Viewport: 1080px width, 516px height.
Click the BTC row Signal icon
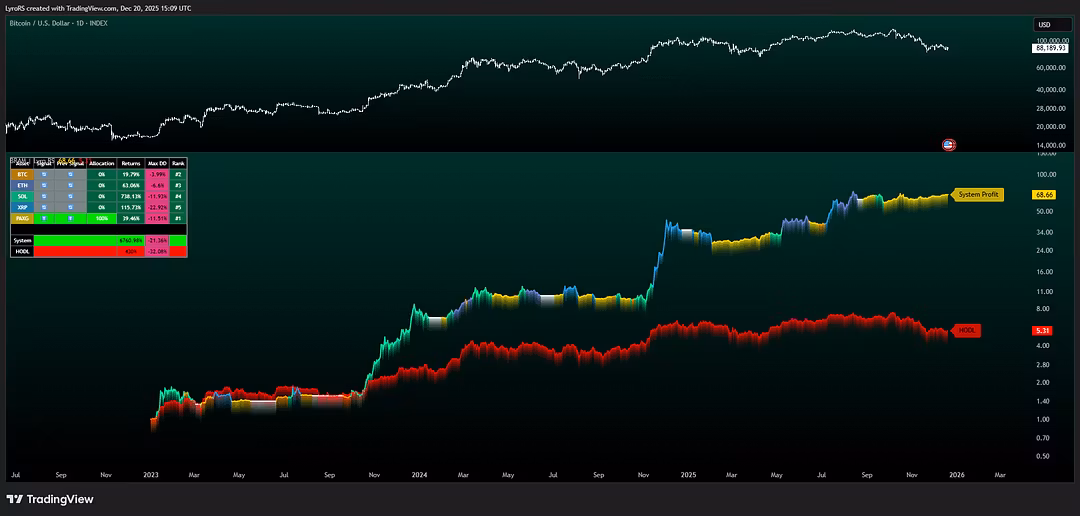(x=44, y=174)
